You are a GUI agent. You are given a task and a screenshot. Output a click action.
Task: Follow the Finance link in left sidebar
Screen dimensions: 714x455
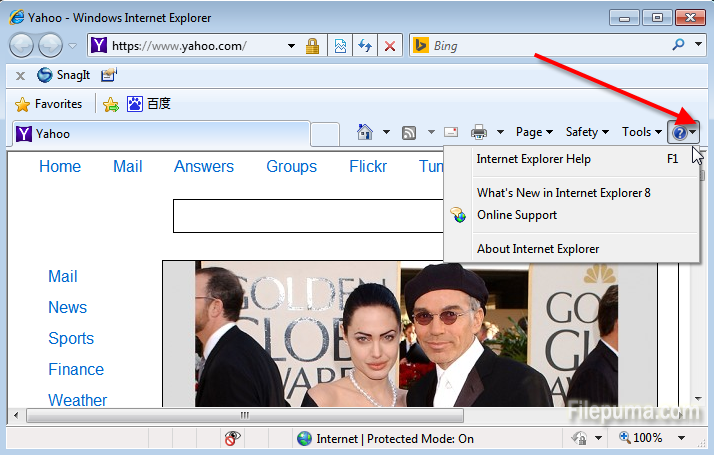[x=76, y=369]
